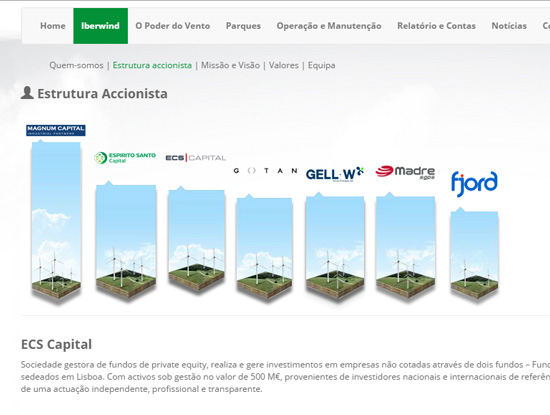550x415 pixels.
Task: Select the GOTAN wind farm column
Action: click(264, 247)
